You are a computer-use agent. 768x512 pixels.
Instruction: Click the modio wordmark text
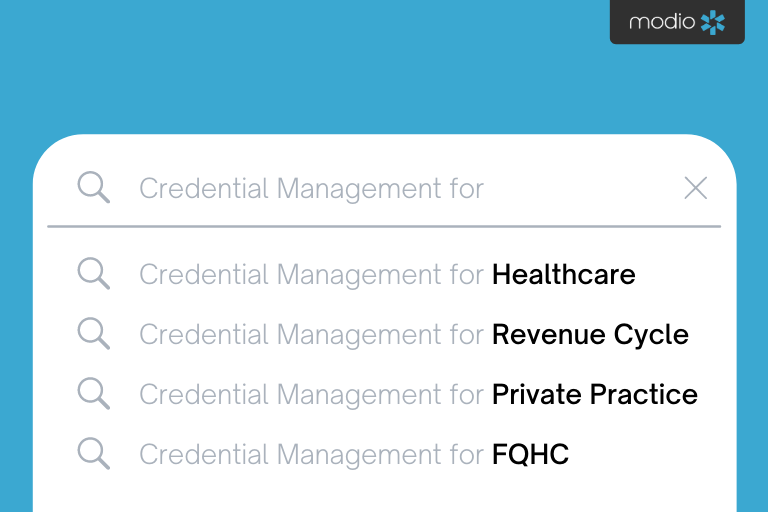click(661, 22)
